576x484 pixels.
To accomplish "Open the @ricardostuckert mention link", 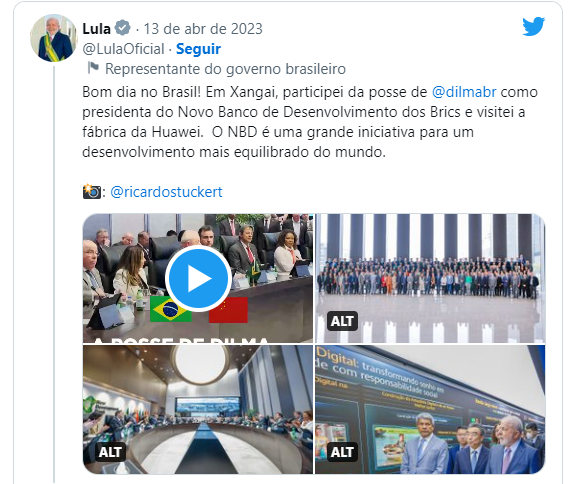I will (166, 192).
